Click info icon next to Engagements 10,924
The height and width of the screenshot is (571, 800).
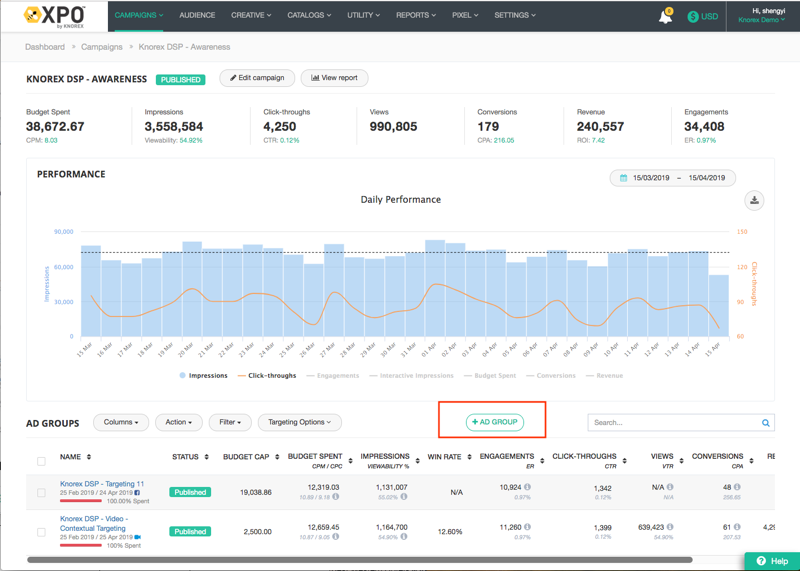click(527, 487)
